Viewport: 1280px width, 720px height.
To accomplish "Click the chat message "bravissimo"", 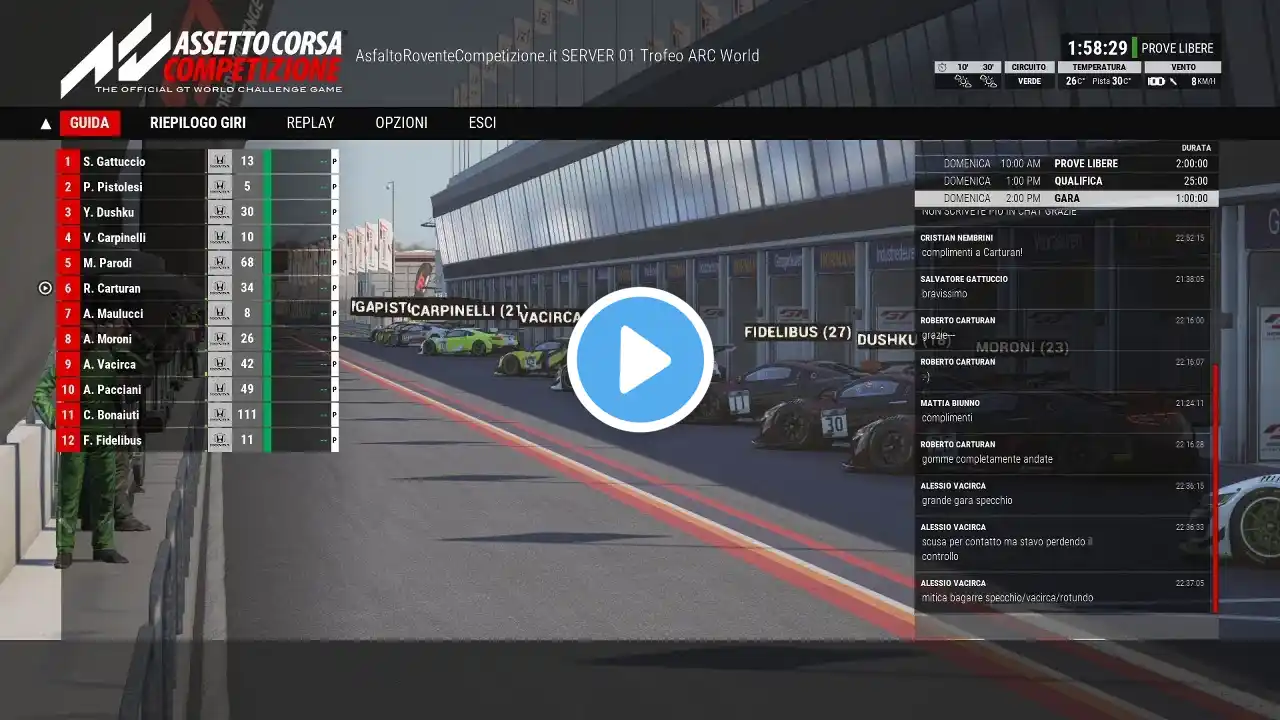I will click(x=944, y=294).
